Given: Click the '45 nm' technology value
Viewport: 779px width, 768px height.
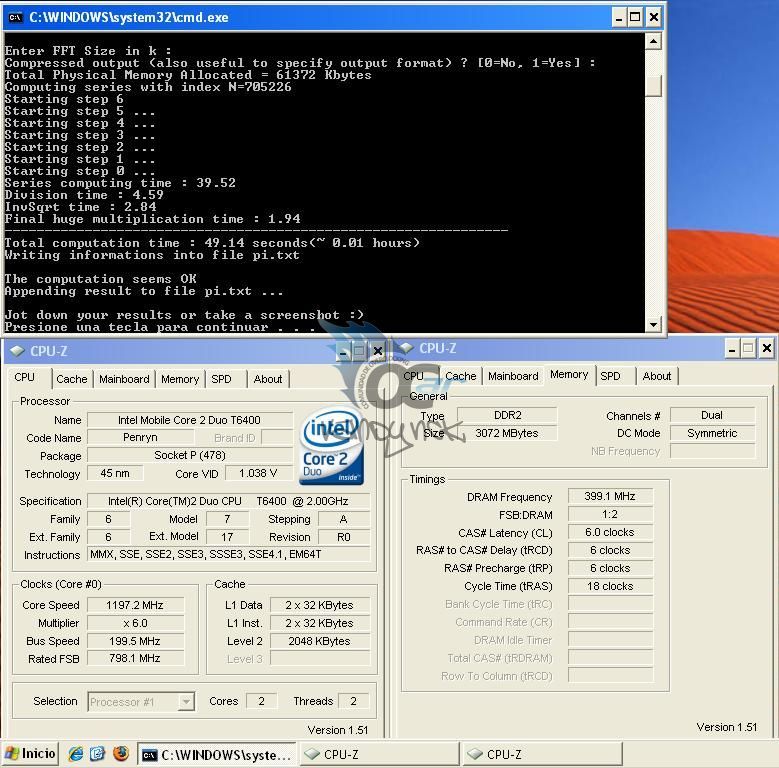Looking at the screenshot, I should pyautogui.click(x=115, y=473).
